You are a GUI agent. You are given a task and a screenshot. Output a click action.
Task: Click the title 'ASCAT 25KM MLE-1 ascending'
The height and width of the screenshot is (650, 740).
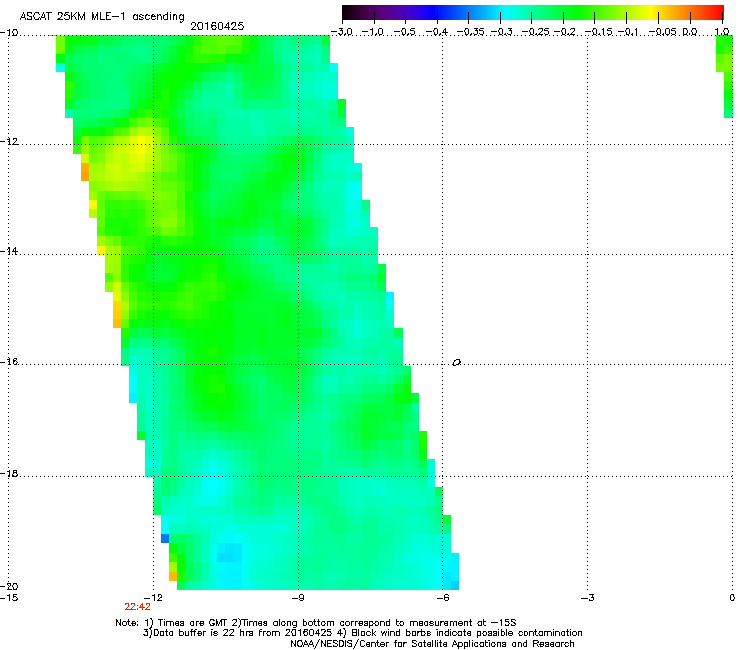102,17
